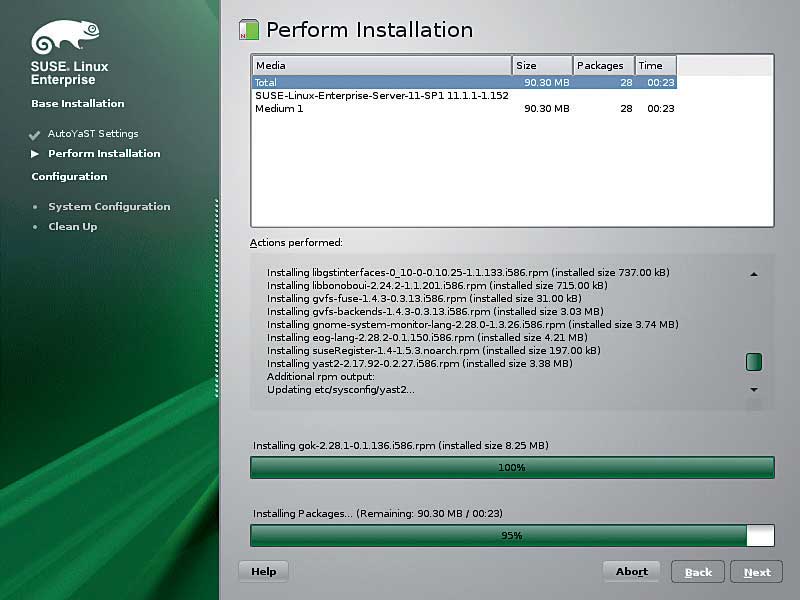The image size is (800, 600).
Task: Click the Base Installation heading
Action: (x=78, y=104)
